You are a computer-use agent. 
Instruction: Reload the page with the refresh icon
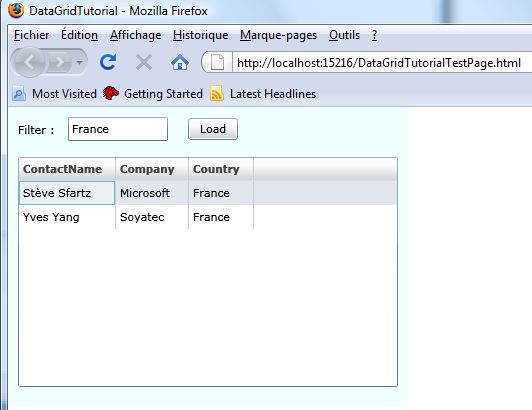point(108,62)
